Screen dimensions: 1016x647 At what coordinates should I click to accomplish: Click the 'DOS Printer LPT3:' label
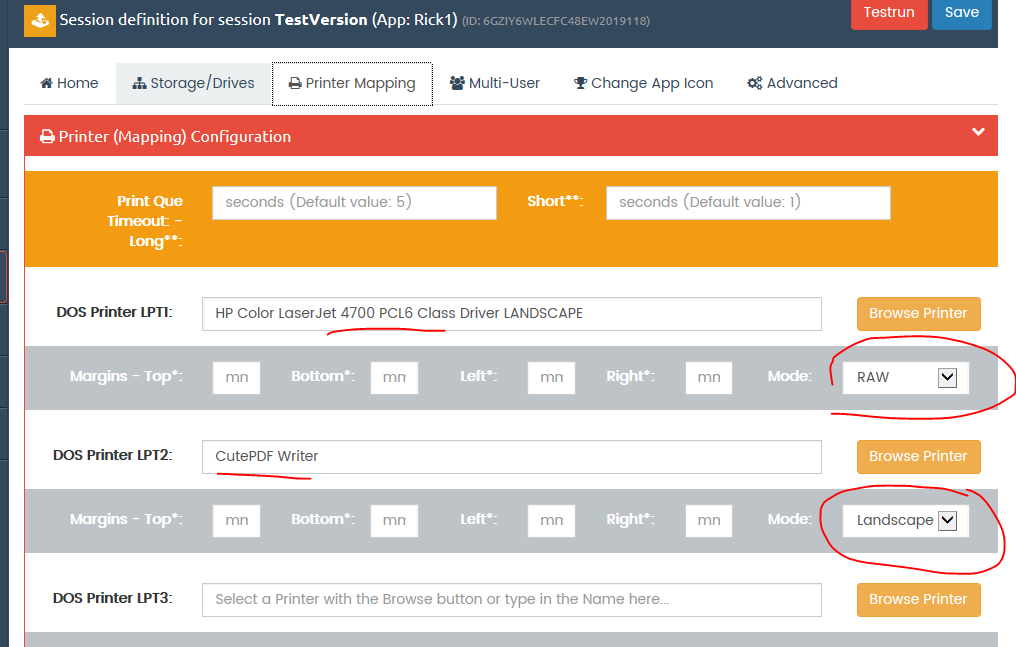pos(113,598)
